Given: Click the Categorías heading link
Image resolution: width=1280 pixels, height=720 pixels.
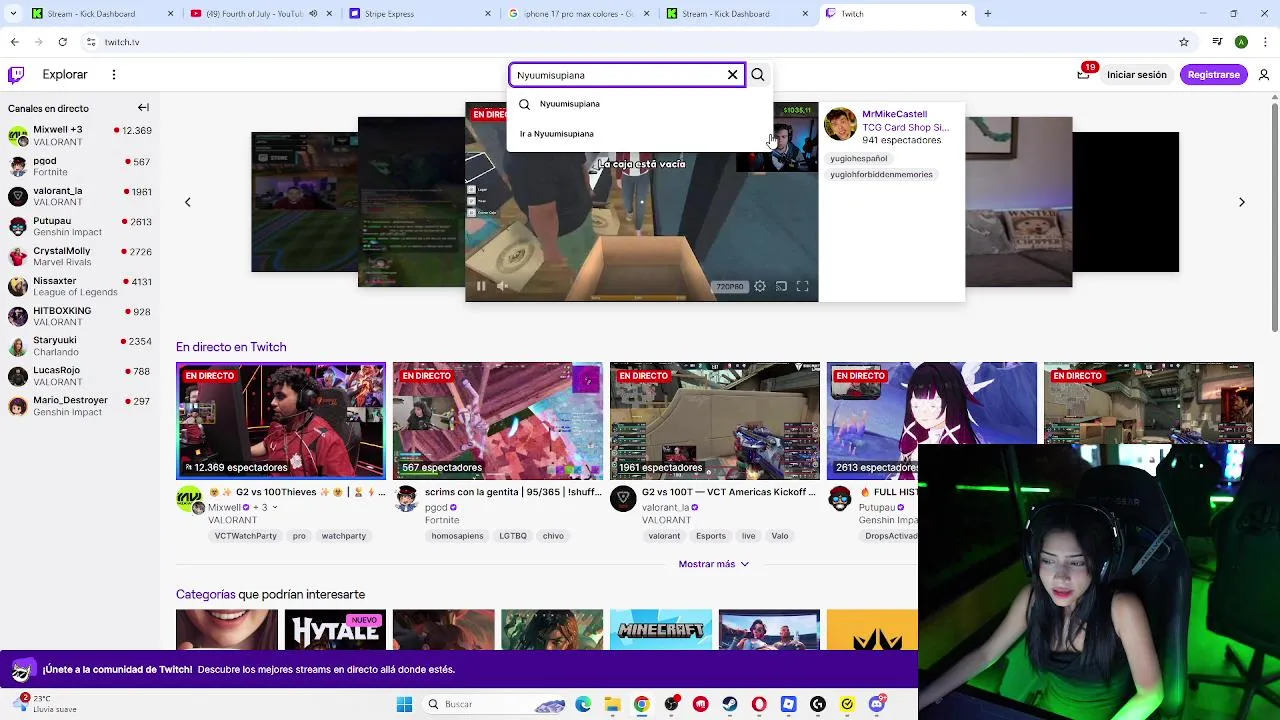Looking at the screenshot, I should (206, 594).
